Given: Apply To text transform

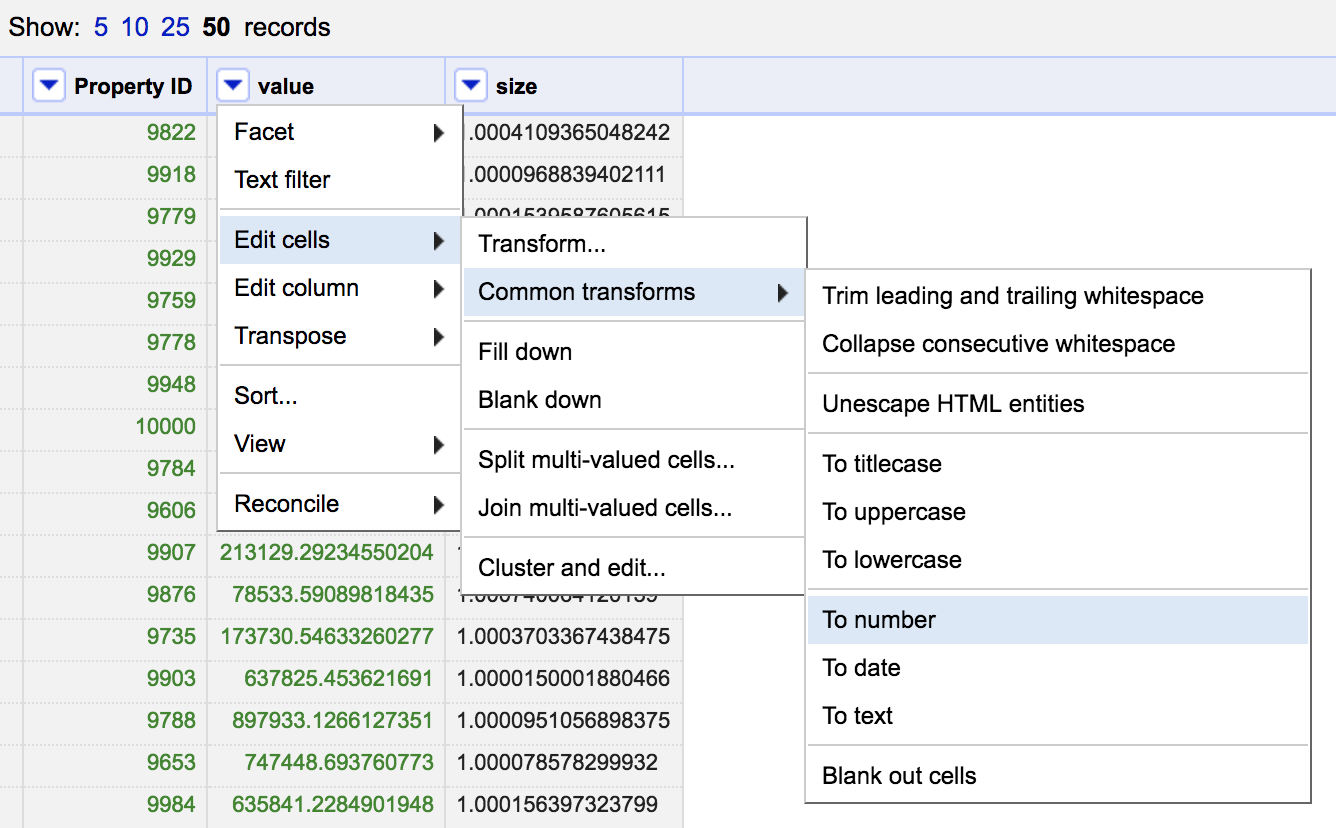Looking at the screenshot, I should [1058, 716].
